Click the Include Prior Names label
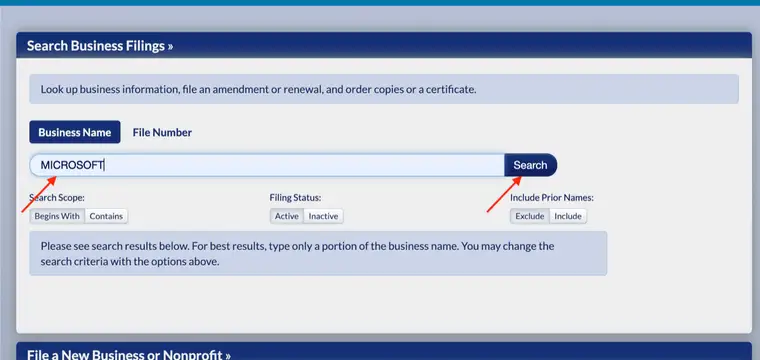Screen dimensions: 760x360 [552, 198]
